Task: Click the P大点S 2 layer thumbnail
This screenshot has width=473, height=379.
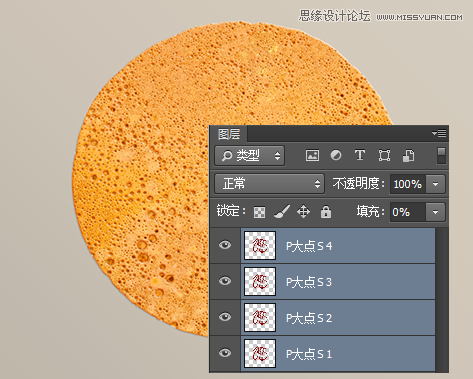Action: coord(260,318)
